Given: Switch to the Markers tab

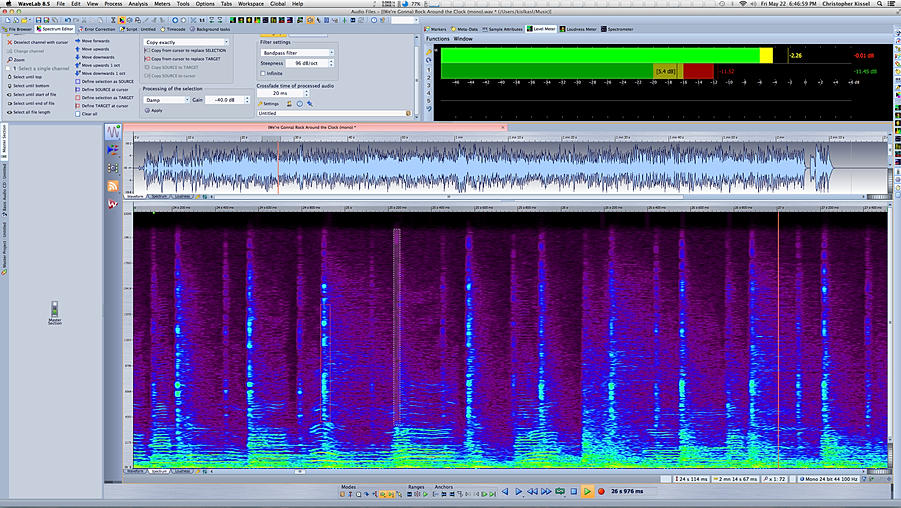Looking at the screenshot, I should [x=436, y=29].
